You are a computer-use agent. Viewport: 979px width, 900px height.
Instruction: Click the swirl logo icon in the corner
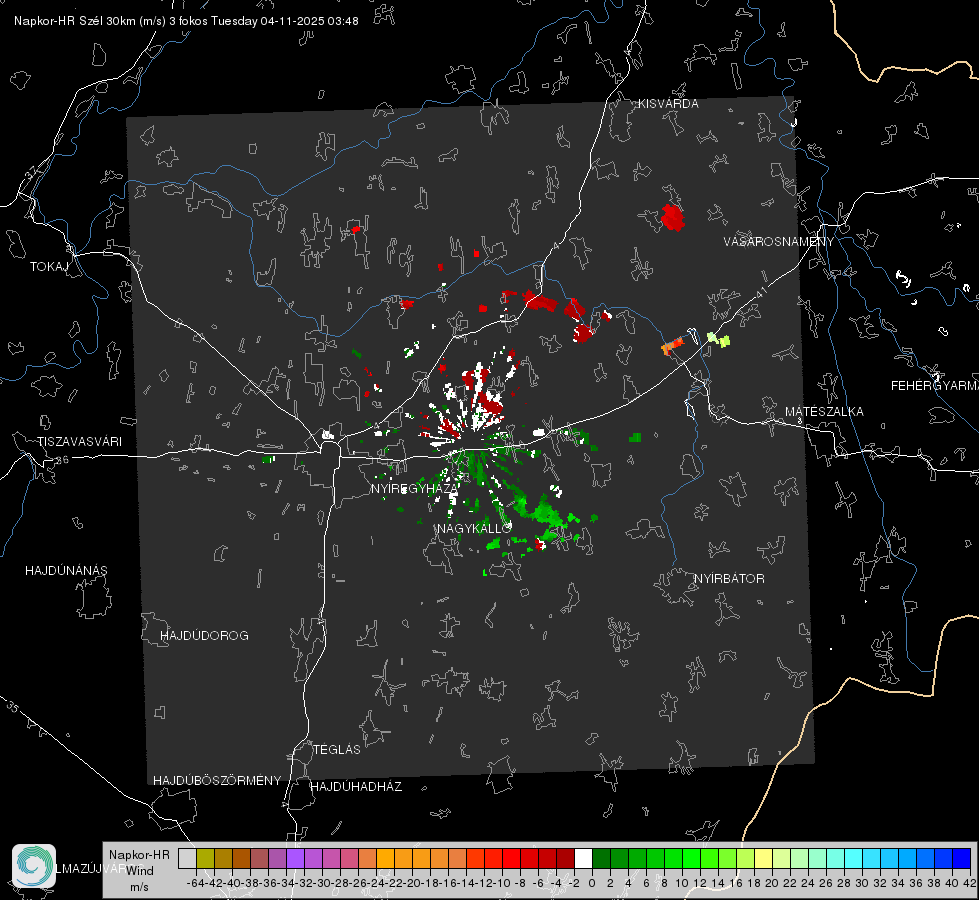pos(34,866)
